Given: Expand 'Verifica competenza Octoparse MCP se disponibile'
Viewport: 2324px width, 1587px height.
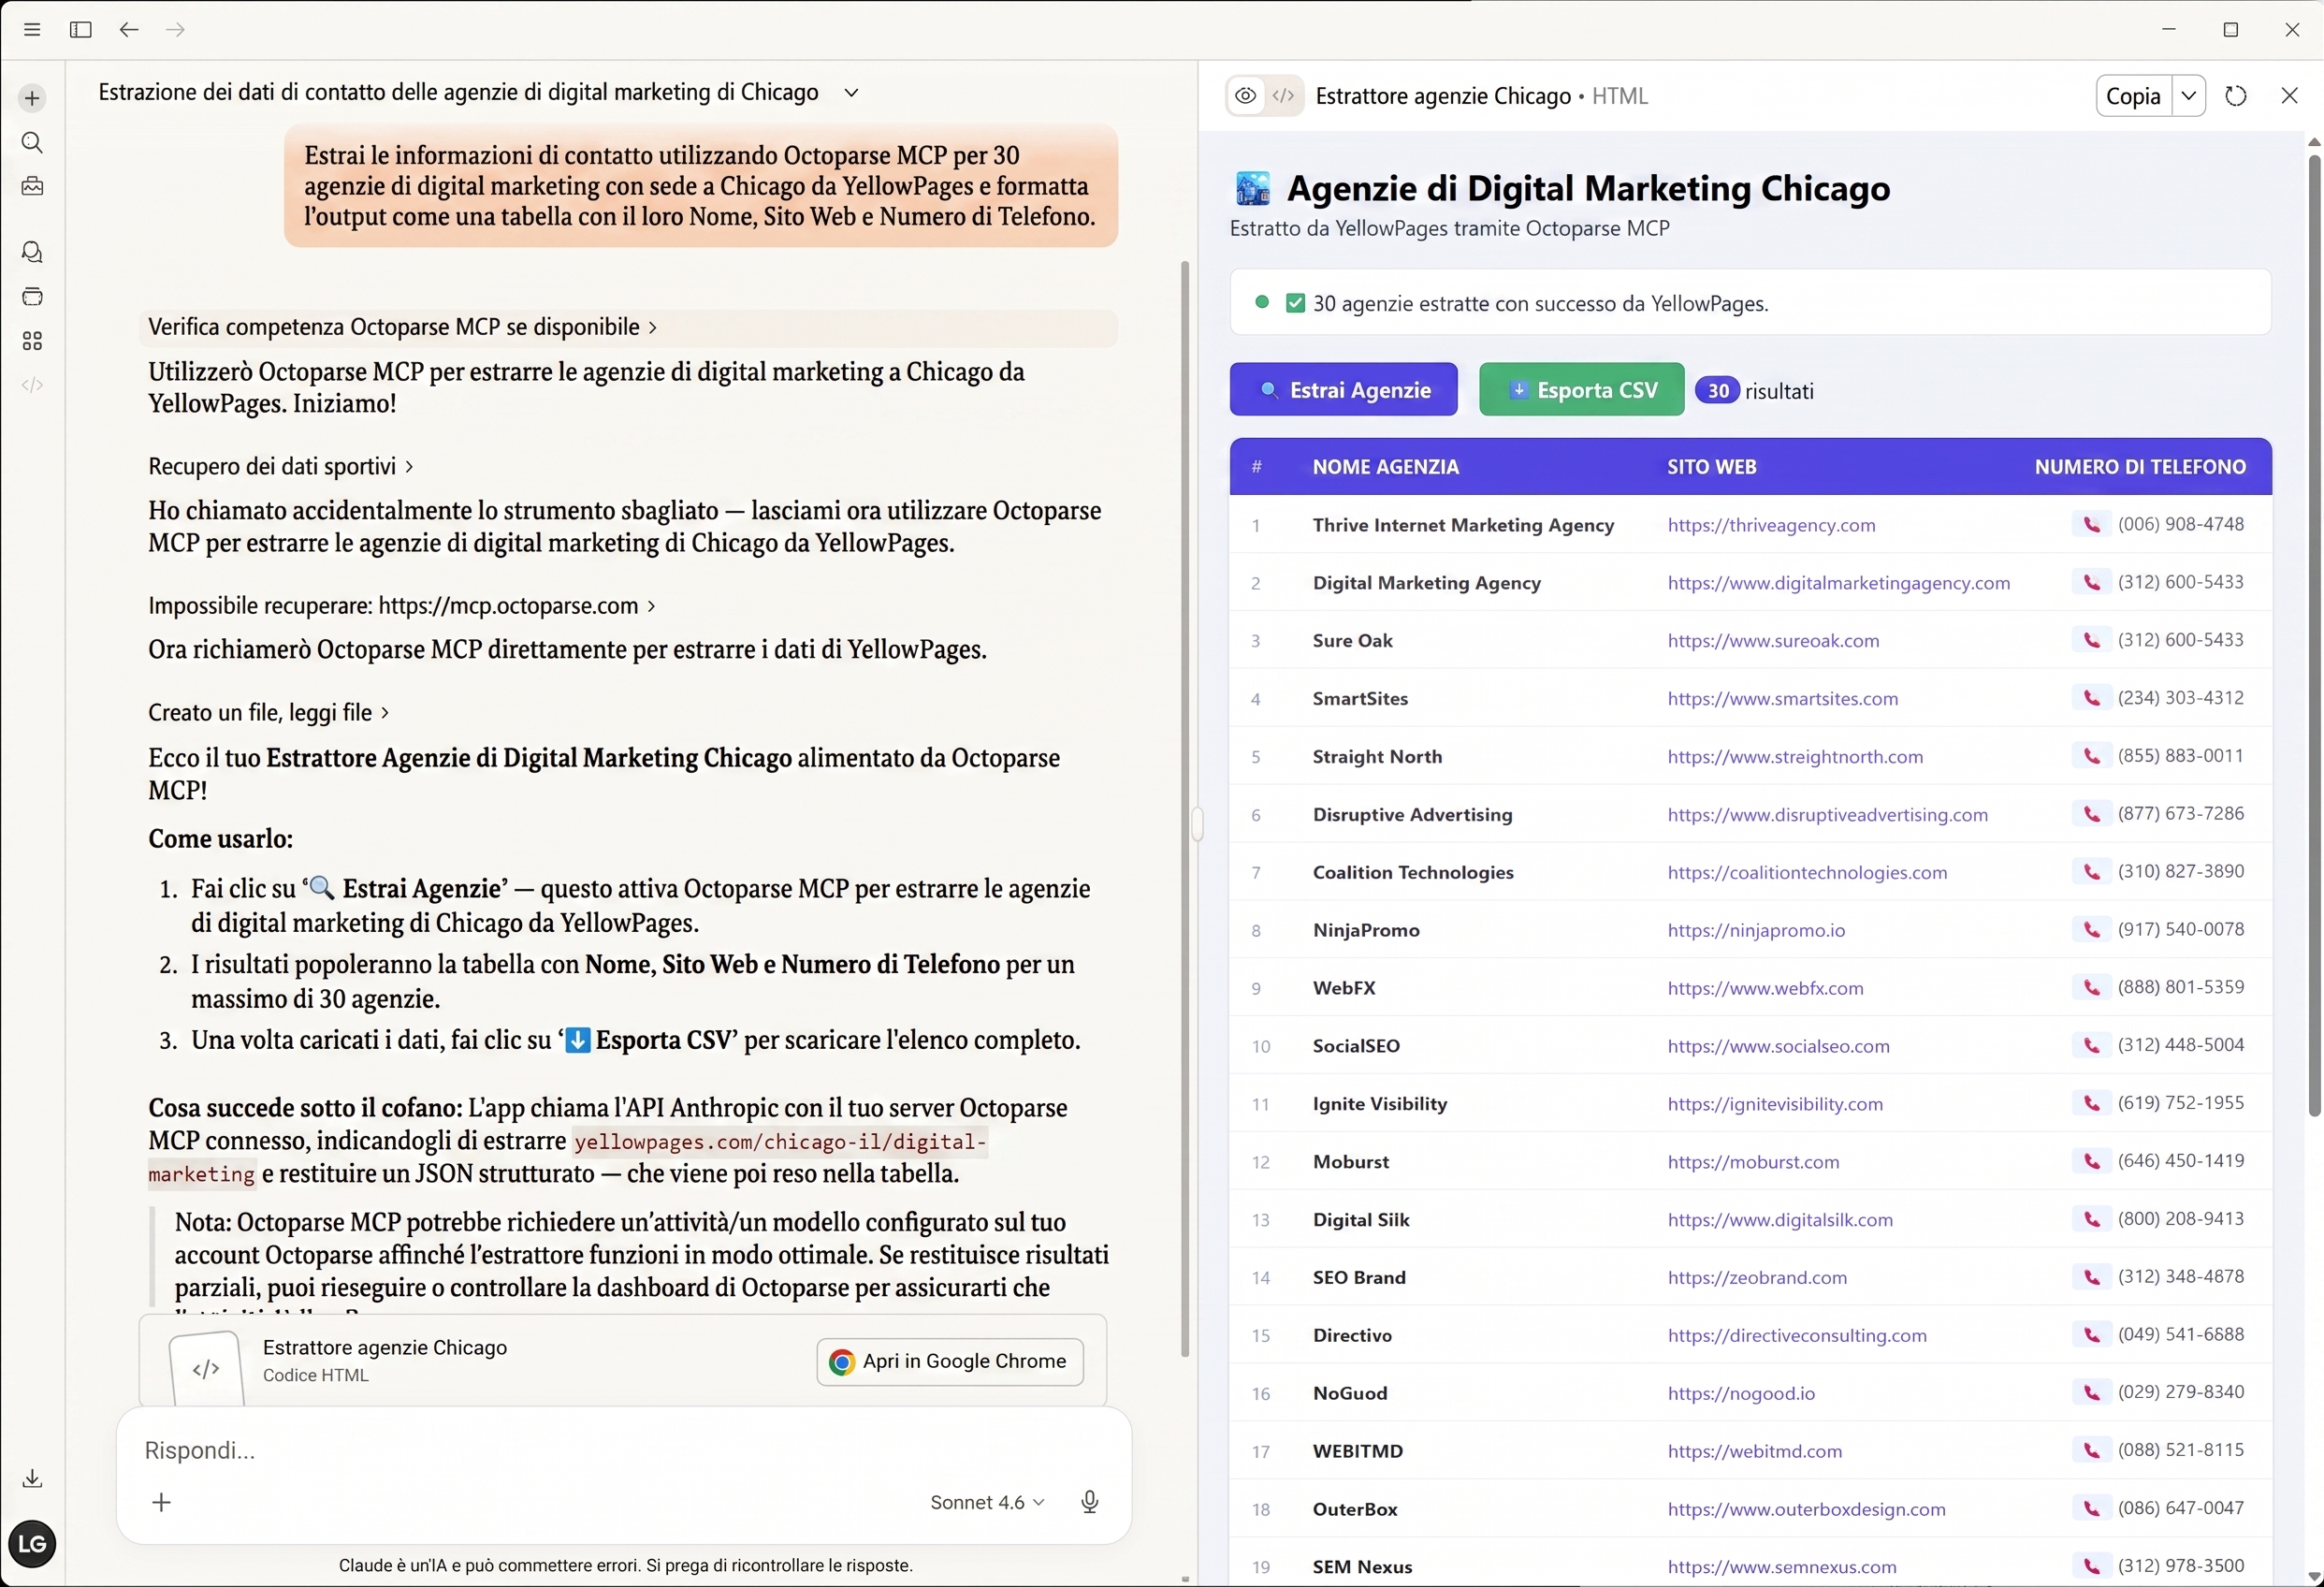Looking at the screenshot, I should [403, 327].
